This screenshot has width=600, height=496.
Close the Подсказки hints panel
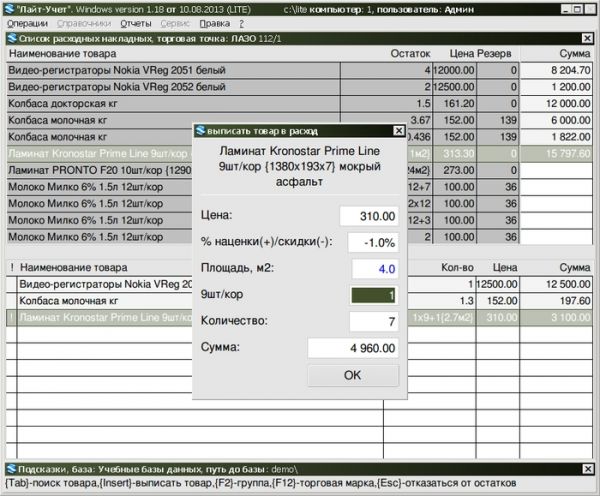[x=589, y=469]
